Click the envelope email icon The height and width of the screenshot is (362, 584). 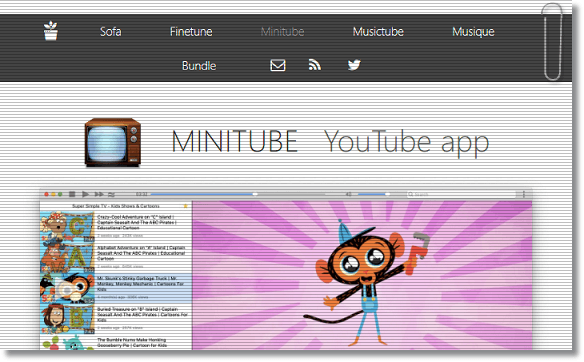click(x=278, y=66)
